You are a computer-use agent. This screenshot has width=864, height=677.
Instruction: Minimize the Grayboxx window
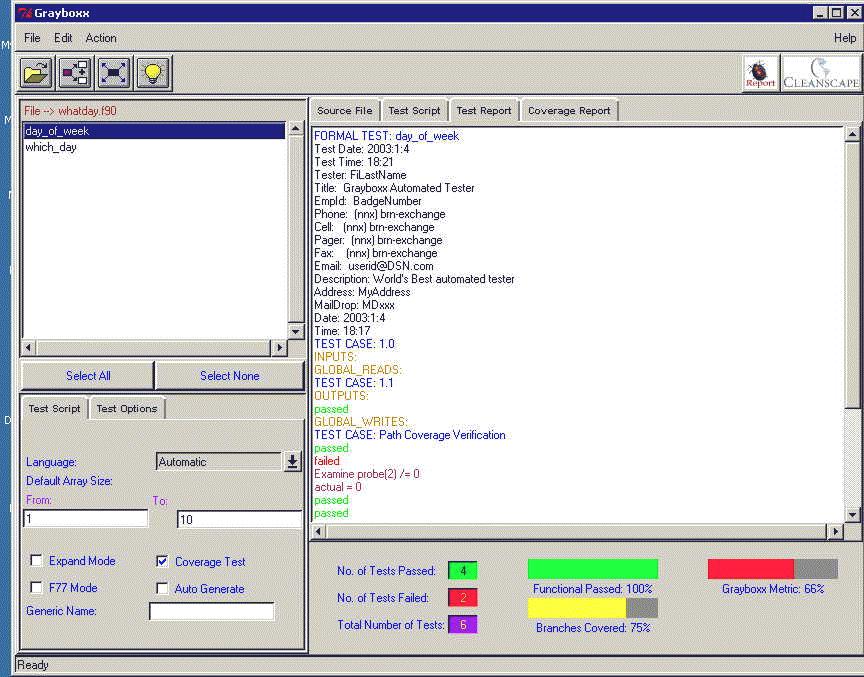click(820, 12)
